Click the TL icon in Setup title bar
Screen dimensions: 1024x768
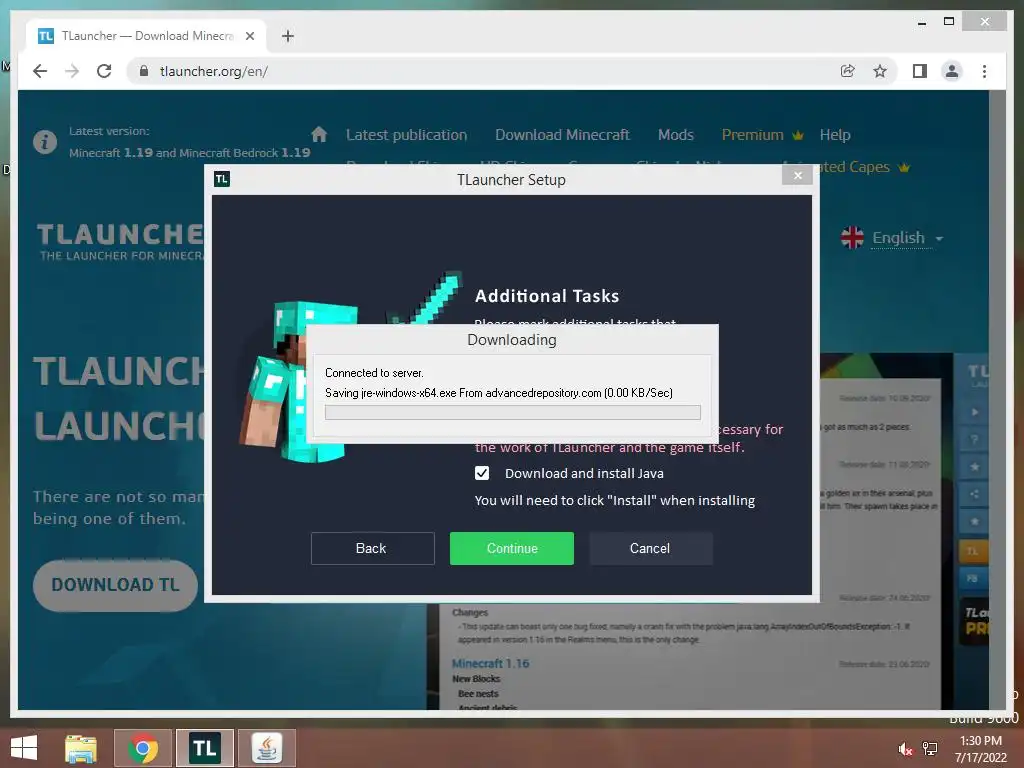222,179
